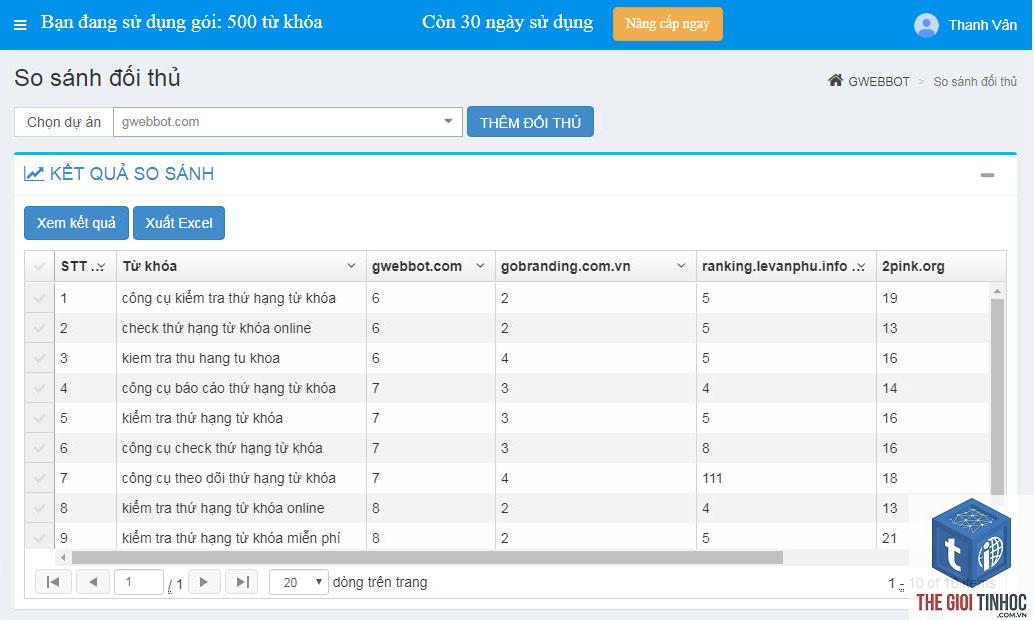Viewport: 1034px width, 620px height.
Task: Open the hamburger sidebar menu
Action: click(x=20, y=25)
